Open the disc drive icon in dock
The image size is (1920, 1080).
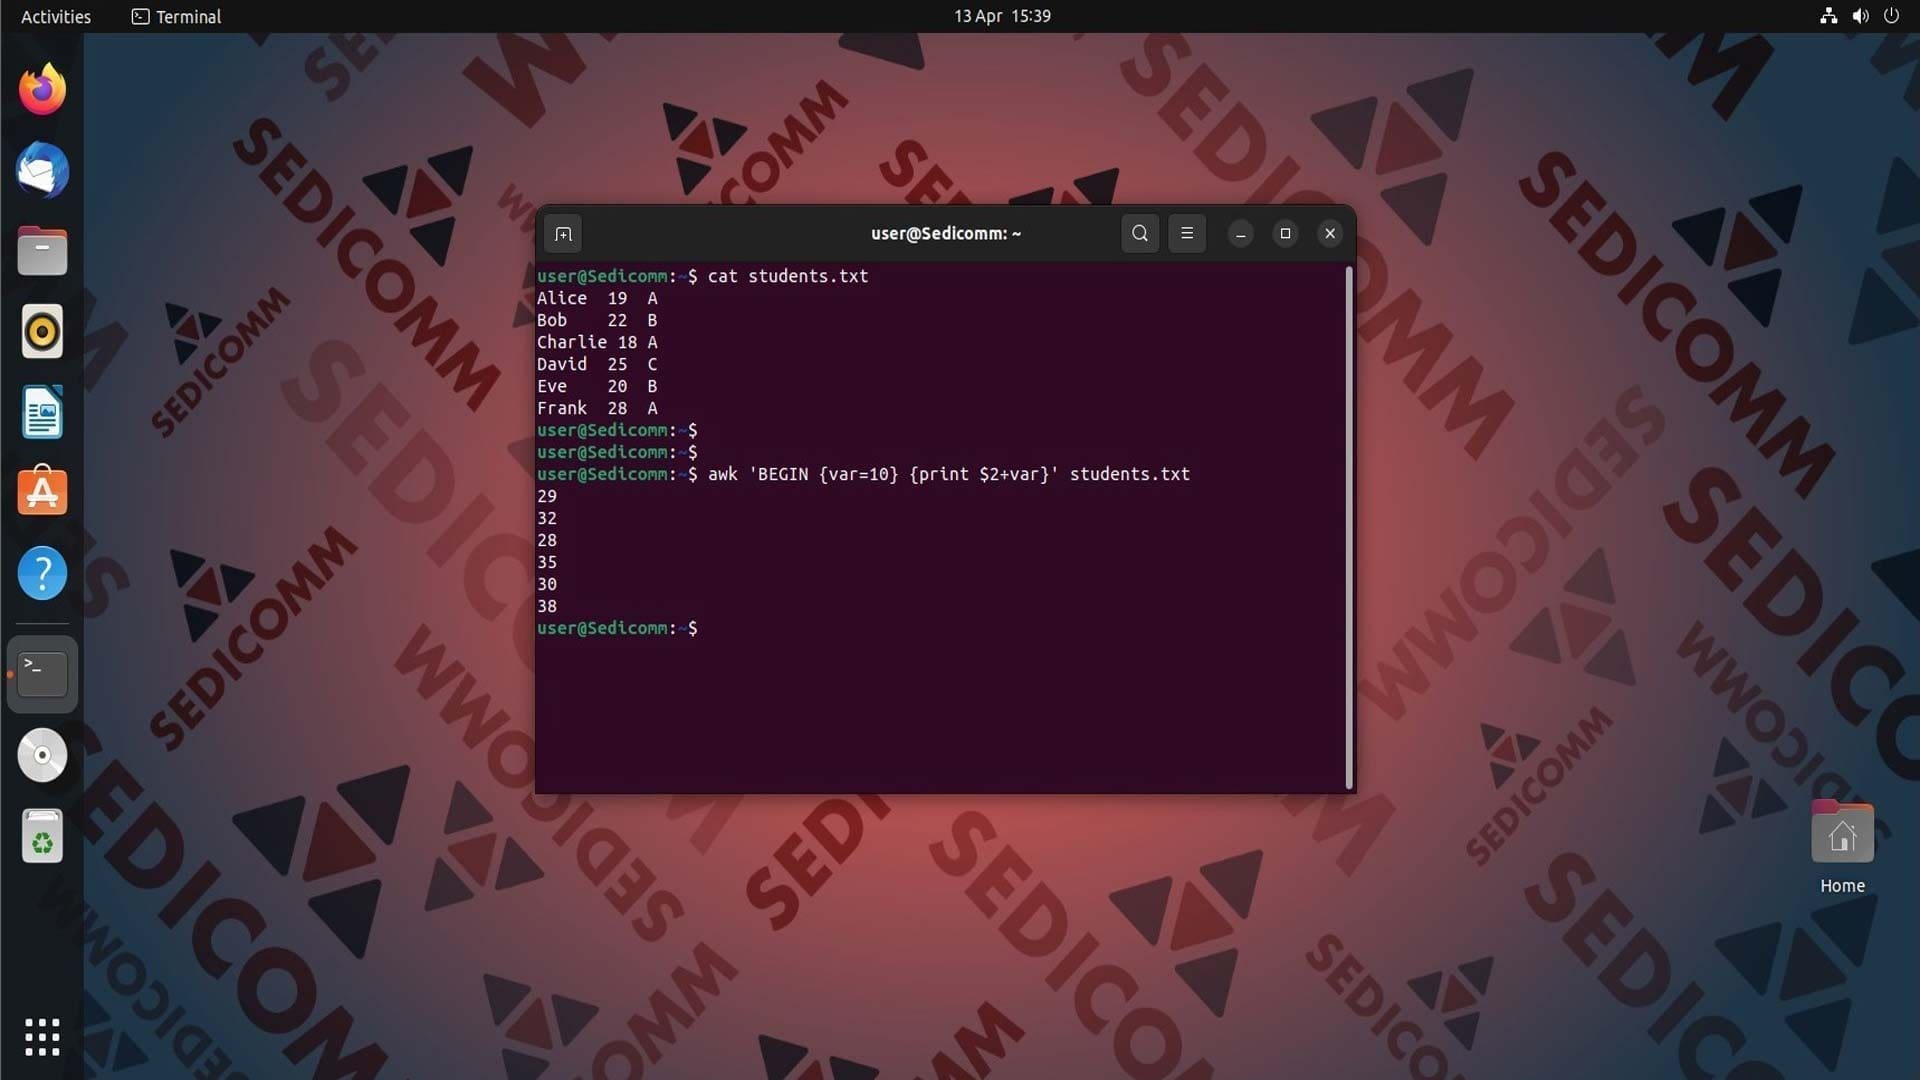point(42,755)
